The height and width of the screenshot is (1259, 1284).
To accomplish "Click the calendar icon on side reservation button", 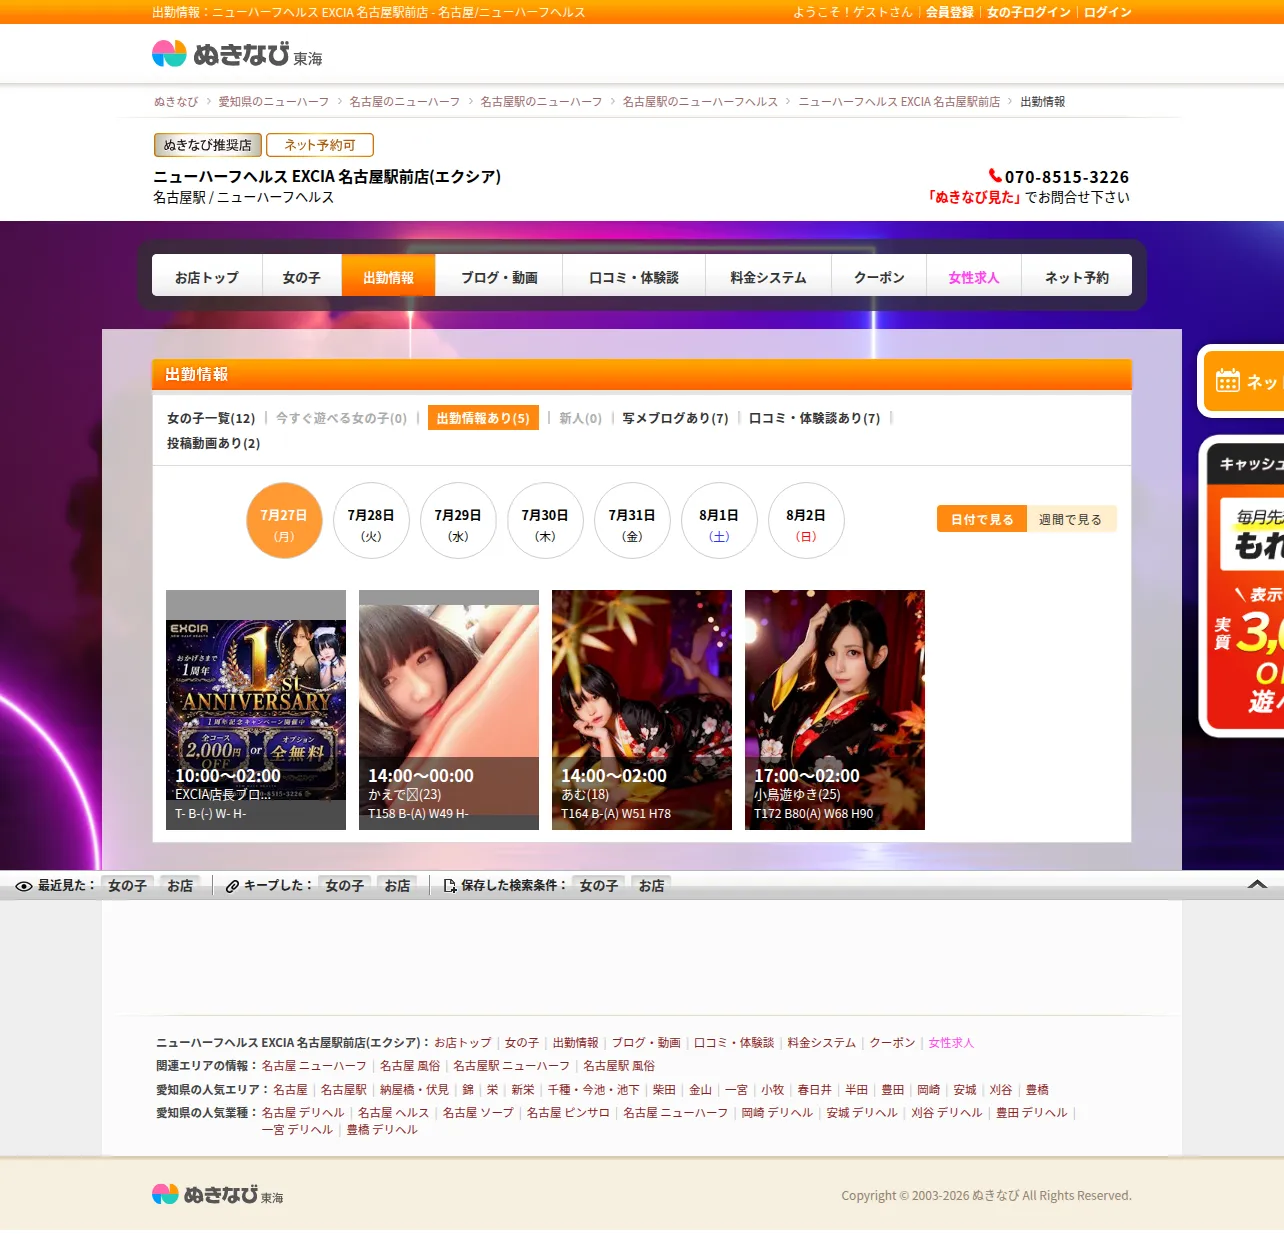I will click(1227, 381).
